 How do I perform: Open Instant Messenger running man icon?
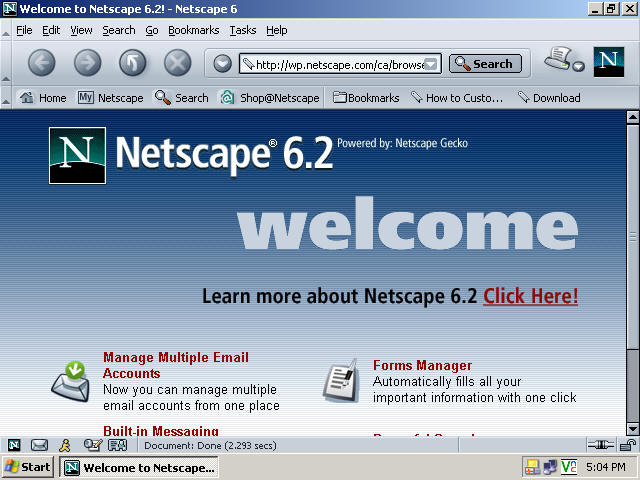pyautogui.click(x=64, y=445)
